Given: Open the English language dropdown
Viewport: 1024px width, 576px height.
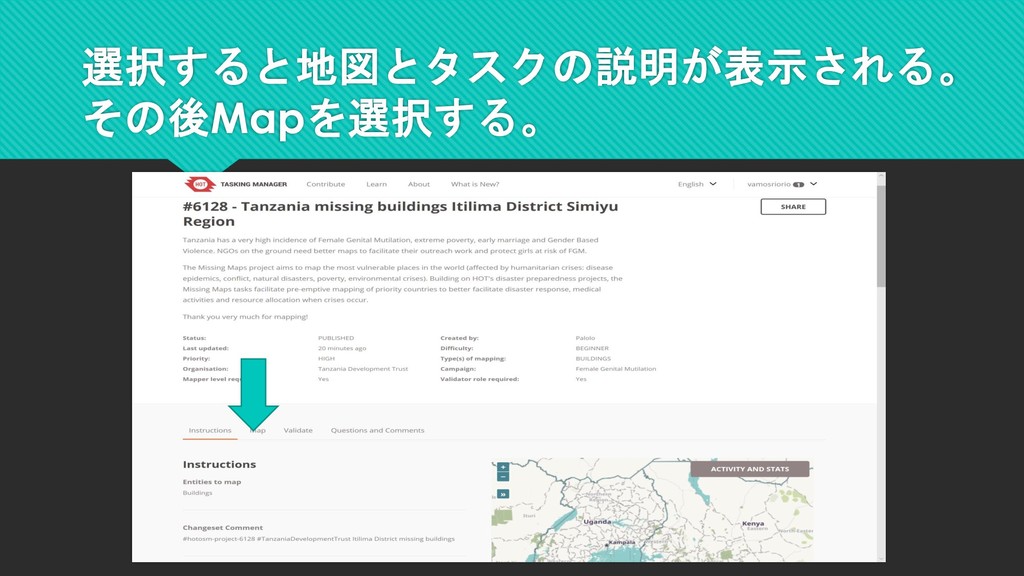Looking at the screenshot, I should click(697, 184).
